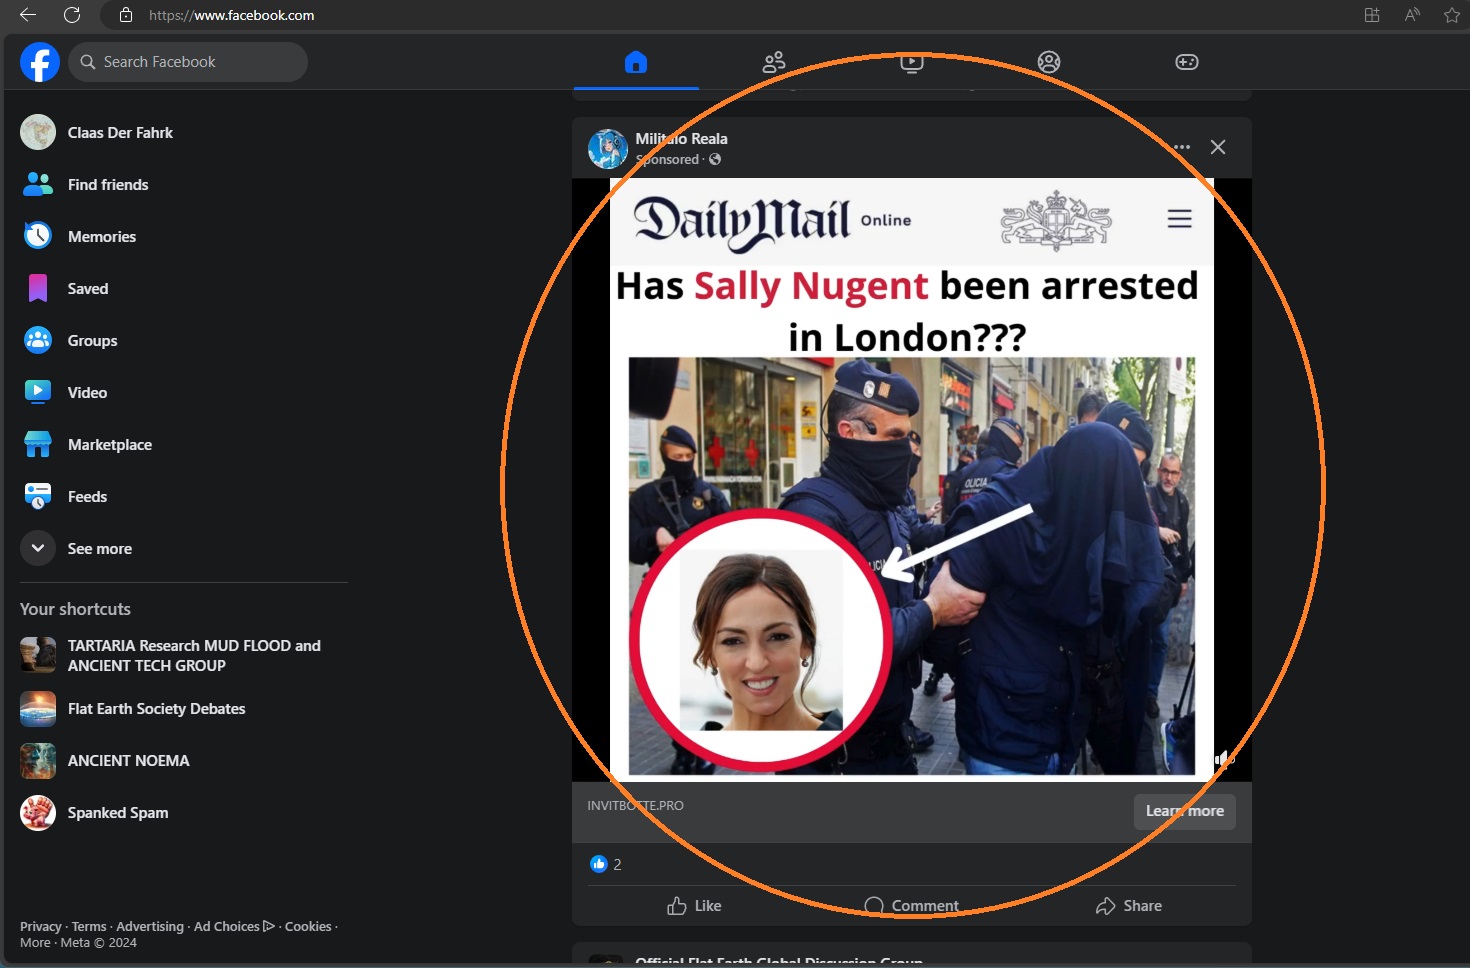Add page to favorites star icon
Viewport: 1470px width, 968px height.
click(x=1452, y=15)
